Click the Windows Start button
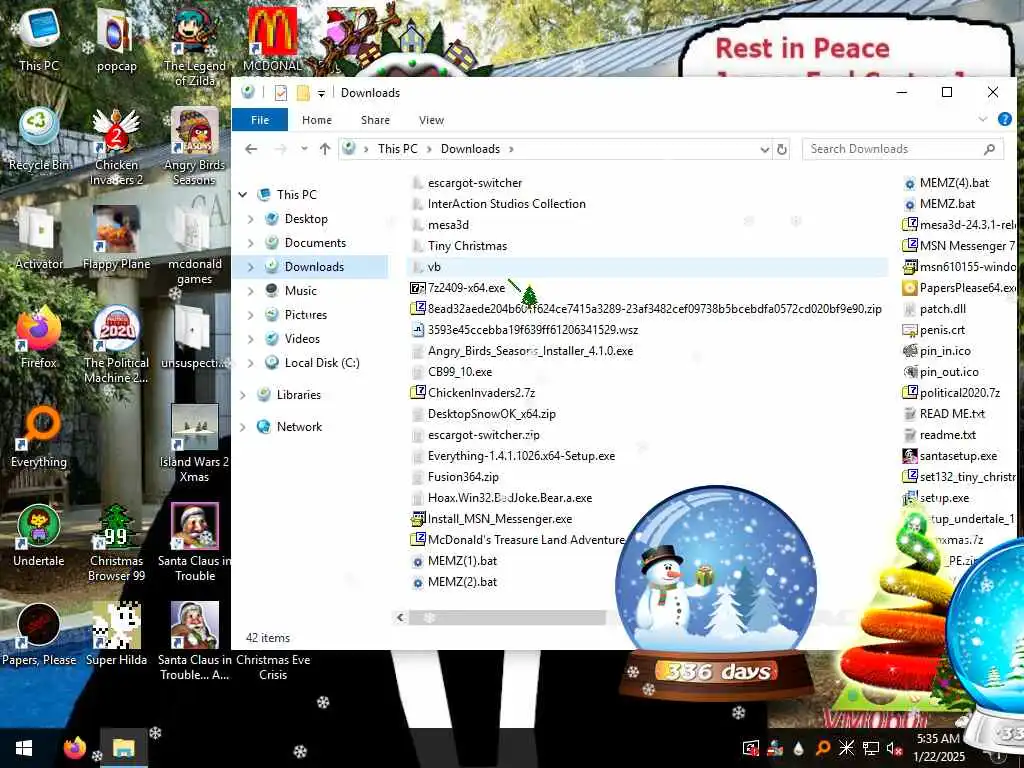This screenshot has width=1024, height=768. (x=24, y=748)
